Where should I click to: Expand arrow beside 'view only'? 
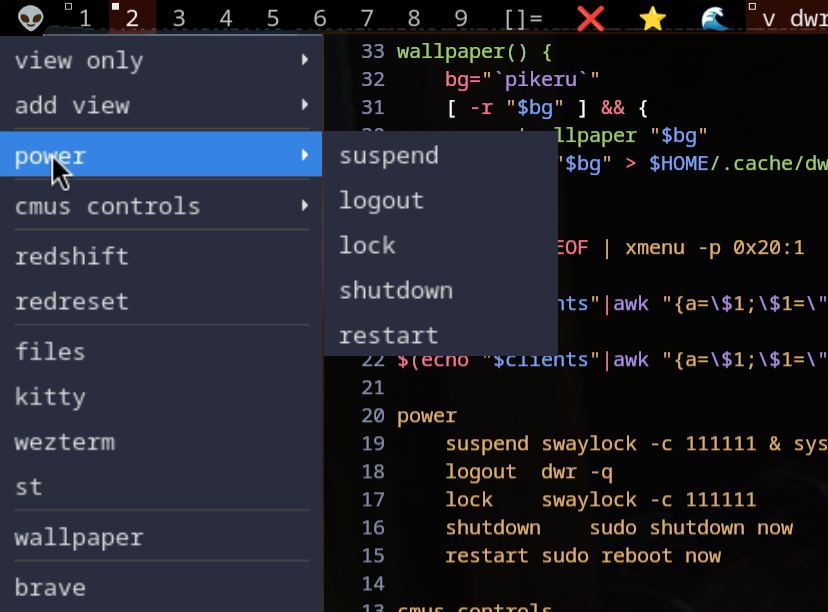coord(305,60)
